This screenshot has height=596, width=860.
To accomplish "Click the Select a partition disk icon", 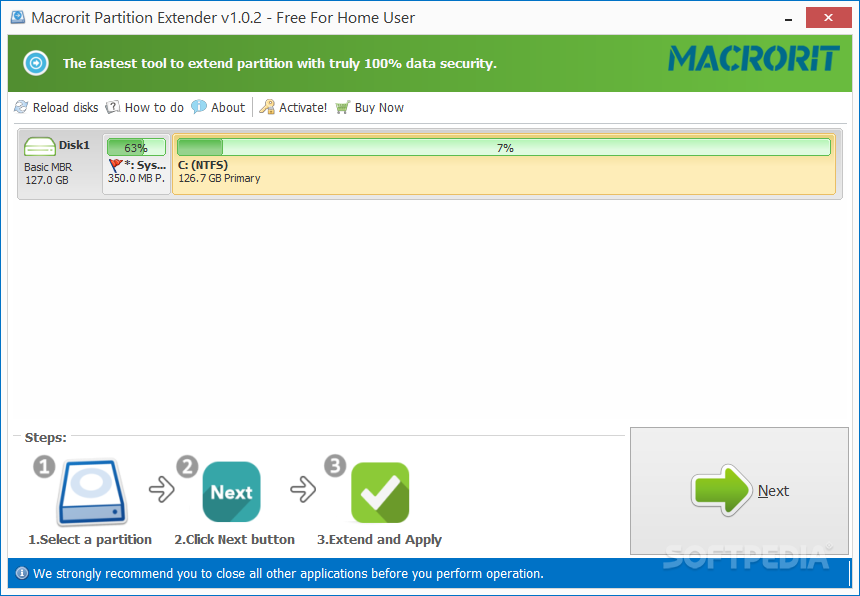I will [x=92, y=492].
